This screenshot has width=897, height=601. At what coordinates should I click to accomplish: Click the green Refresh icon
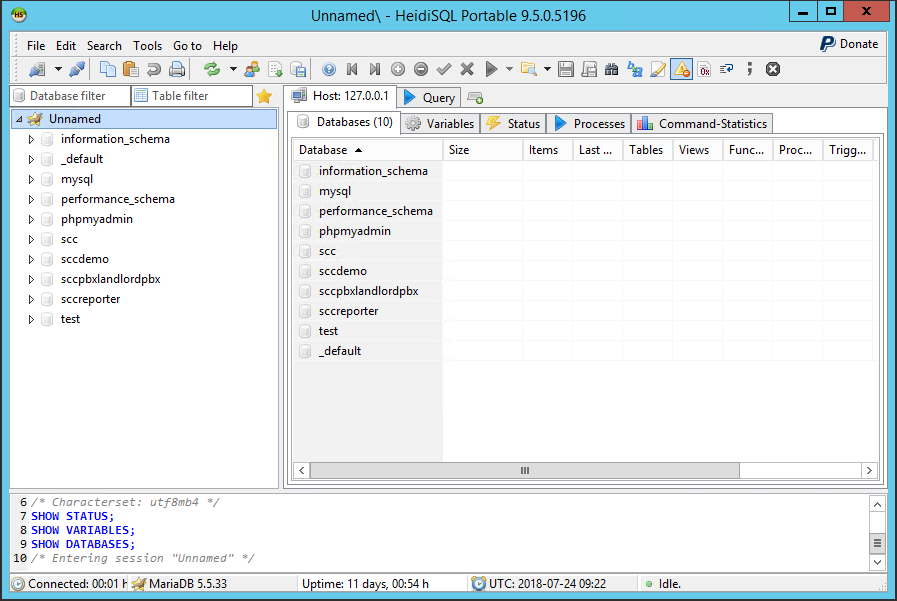click(212, 70)
